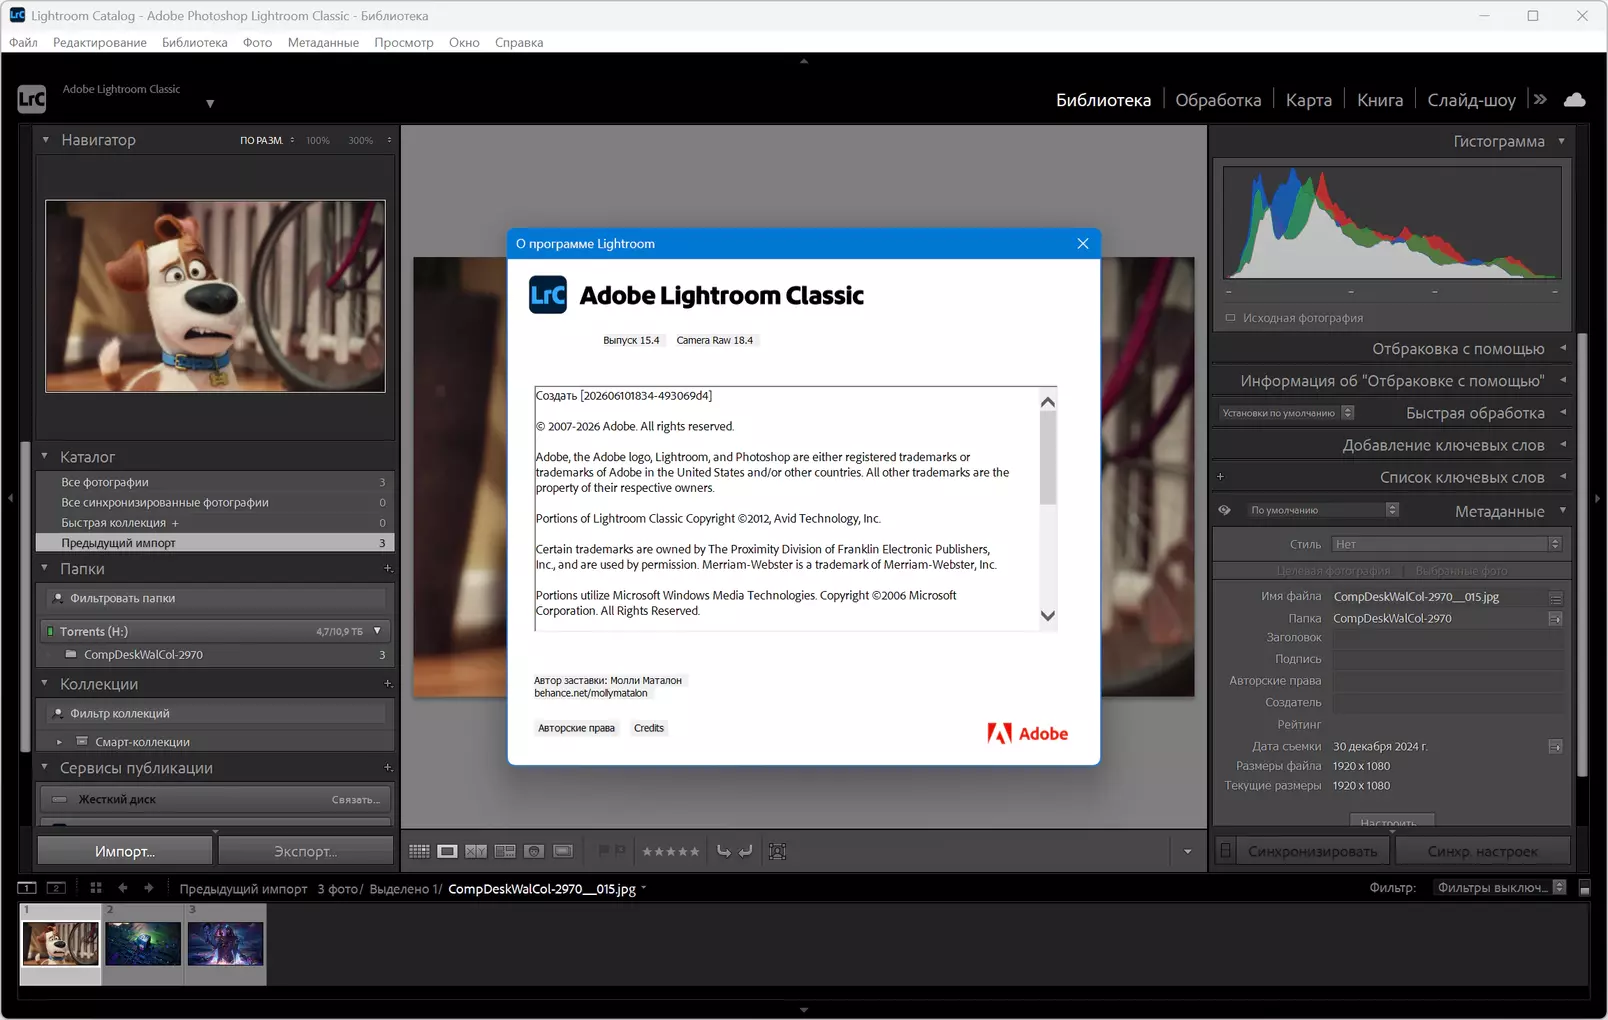Toggle the Исходная фотография checkbox

(x=1230, y=318)
